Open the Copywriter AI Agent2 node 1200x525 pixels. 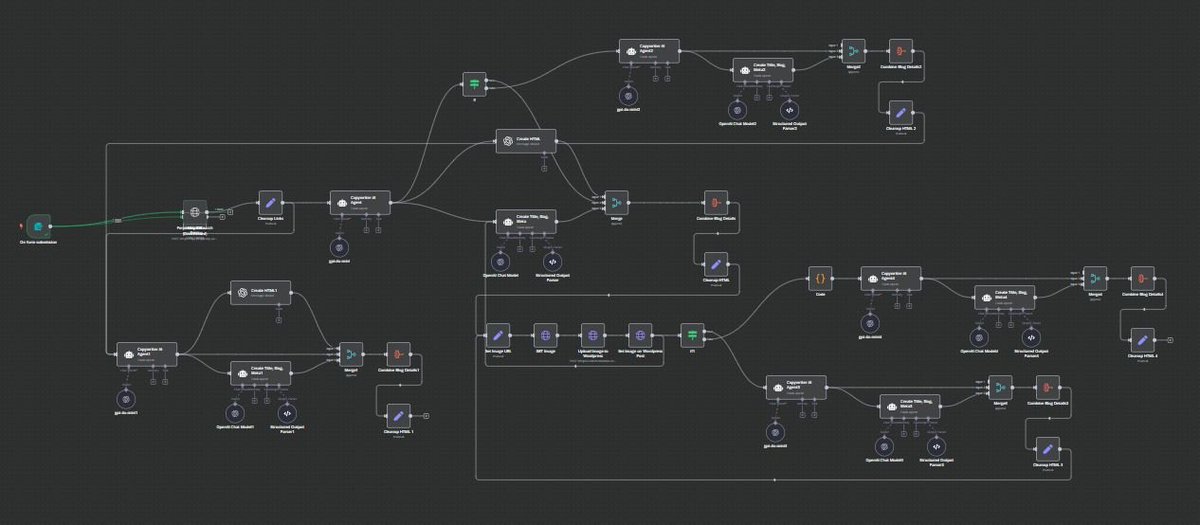[x=648, y=51]
